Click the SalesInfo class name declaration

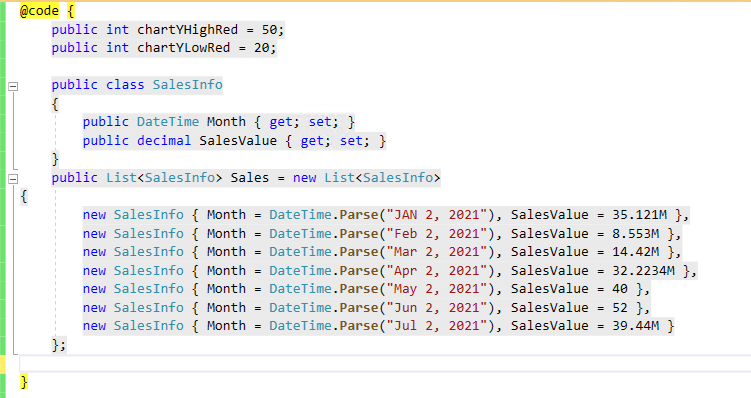click(x=187, y=85)
